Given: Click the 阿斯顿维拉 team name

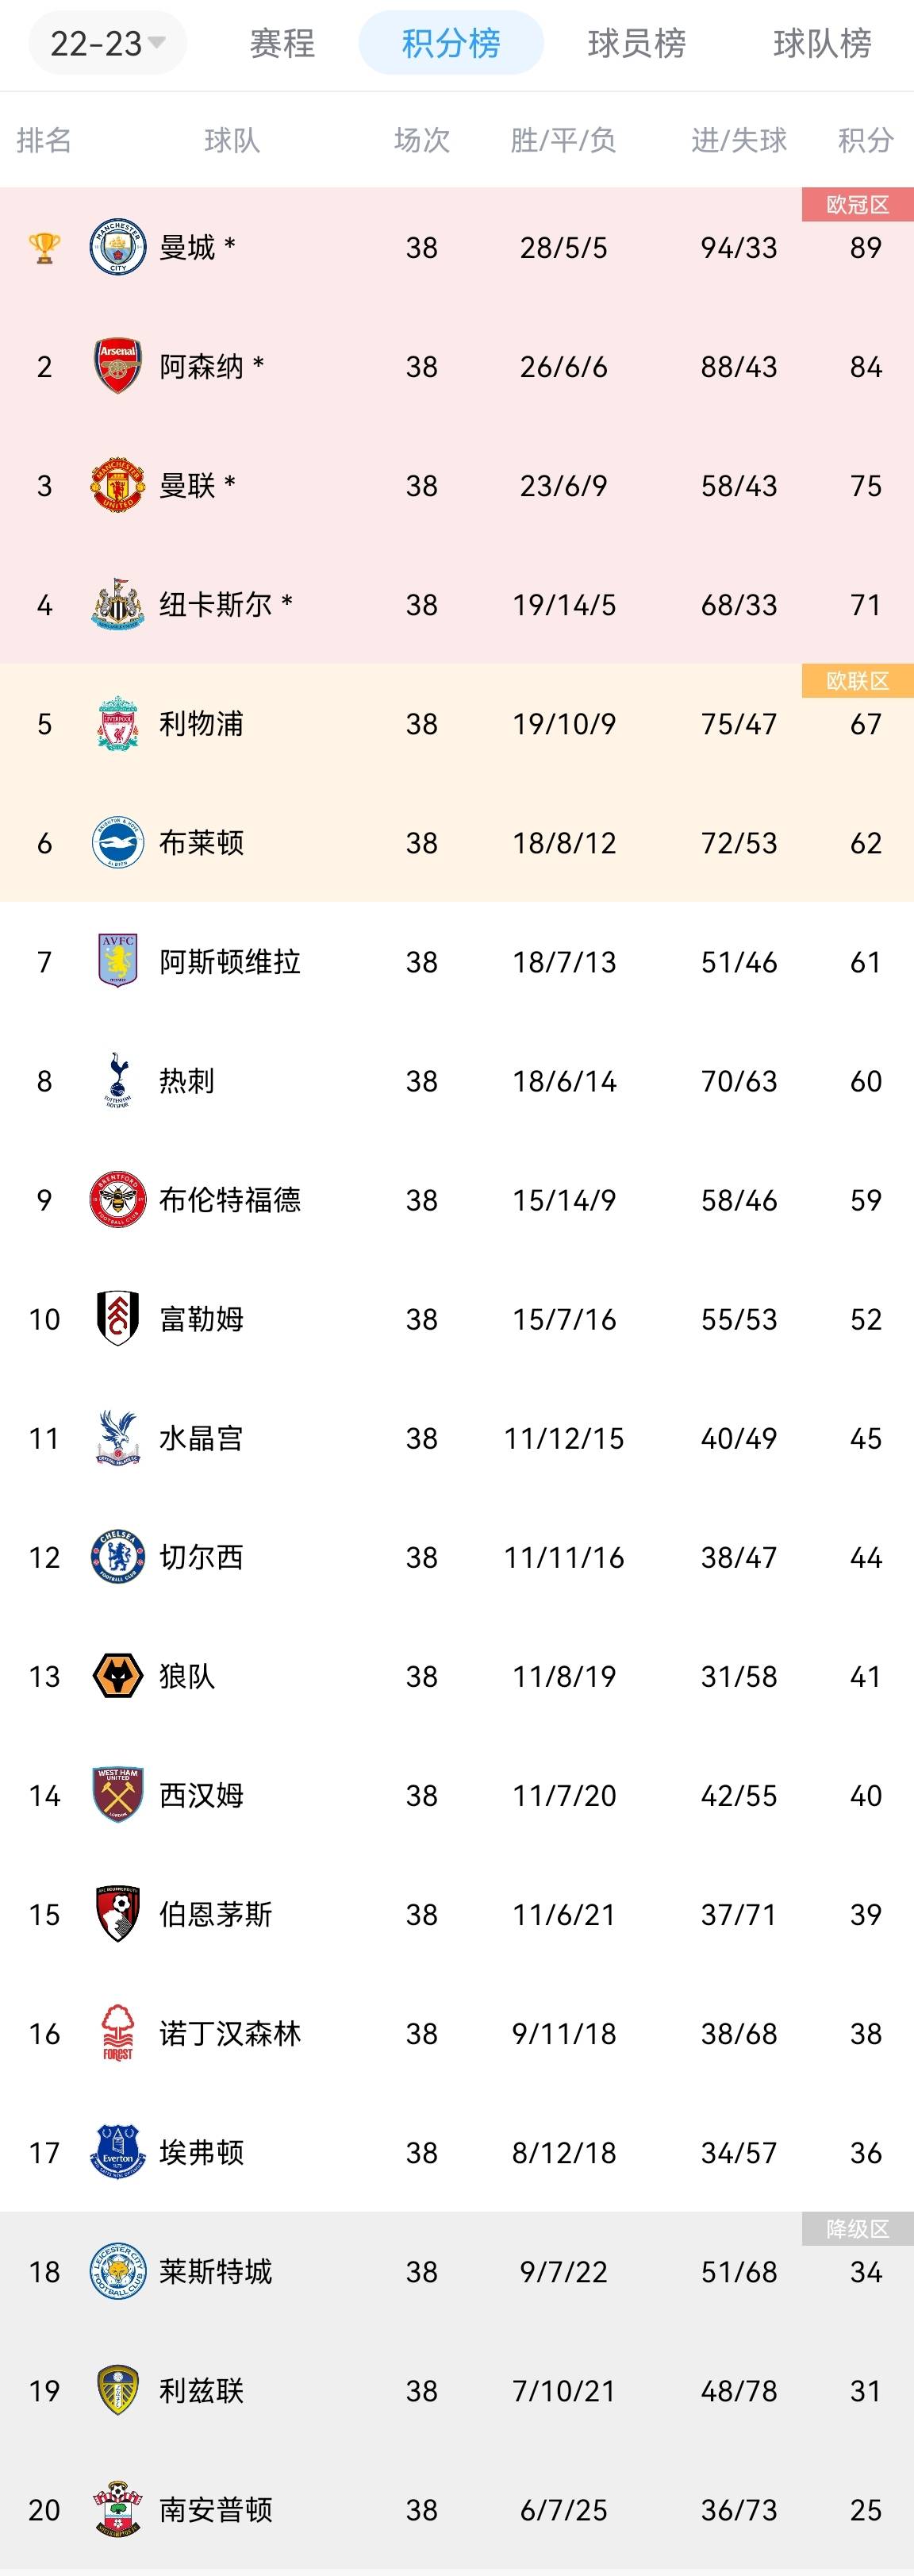Looking at the screenshot, I should pos(230,962).
